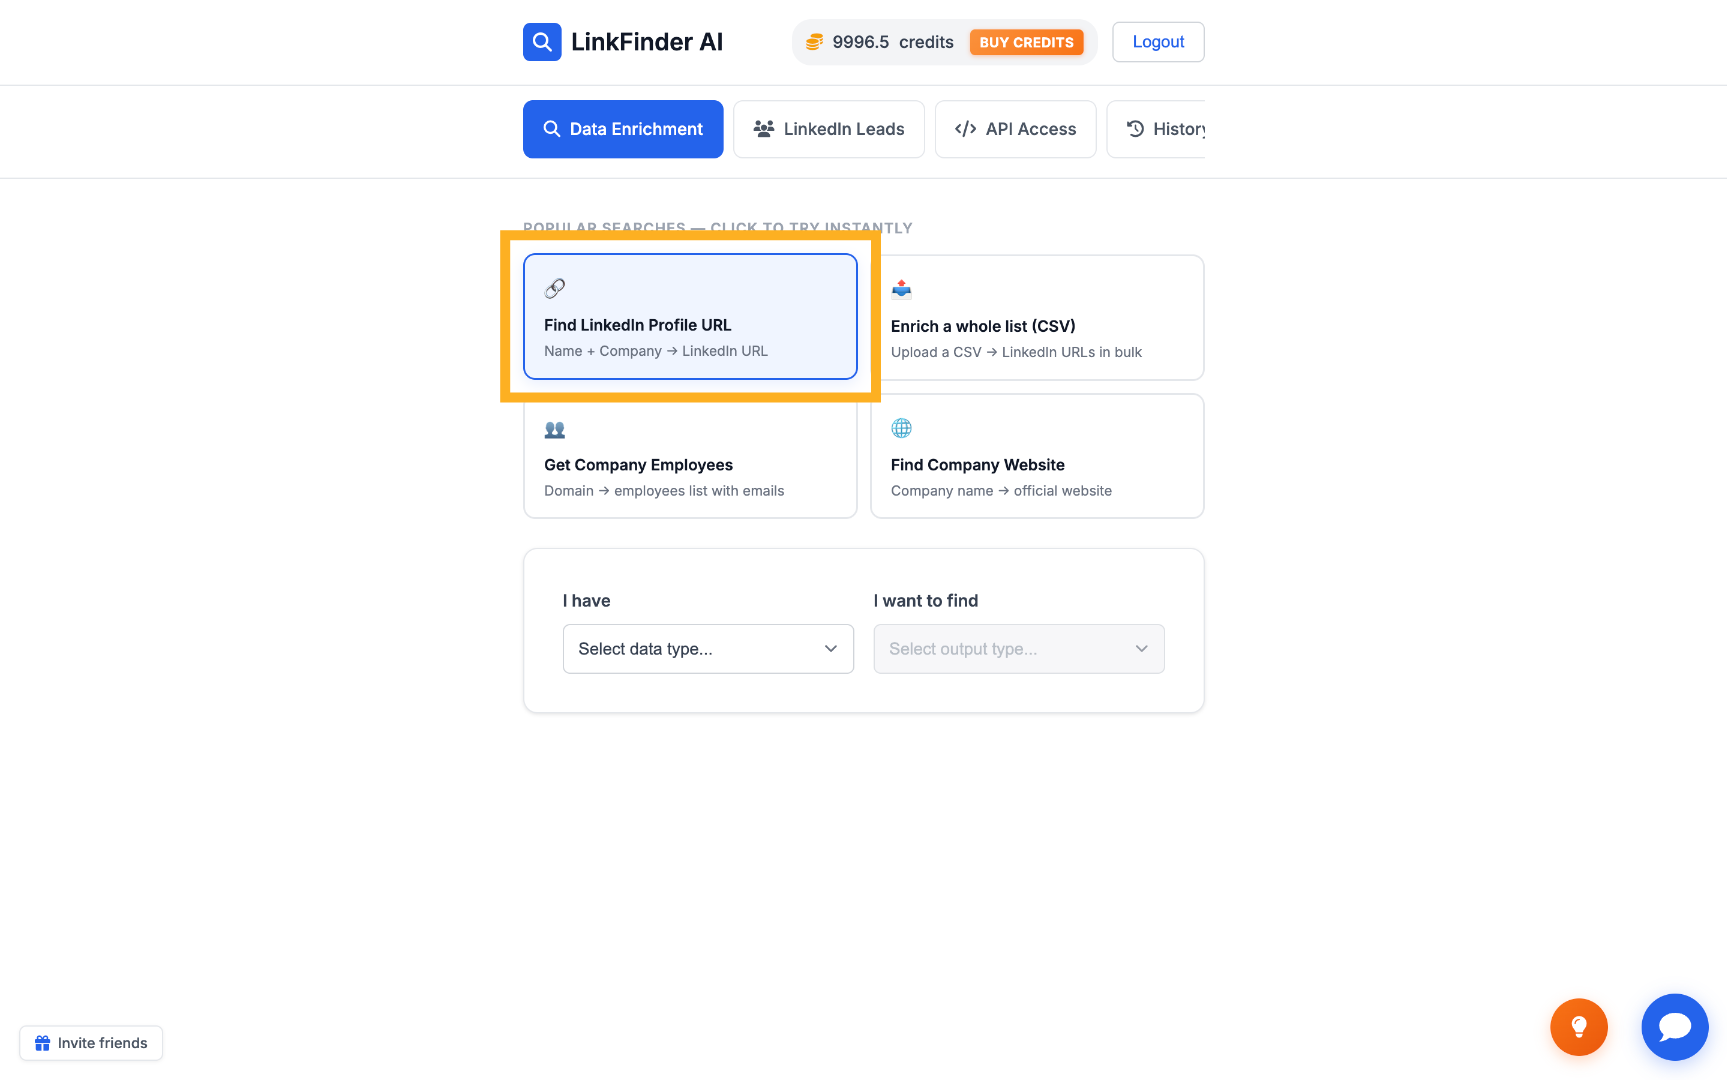The image size is (1727, 1080).
Task: Open the Select output type dropdown
Action: coord(1019,649)
